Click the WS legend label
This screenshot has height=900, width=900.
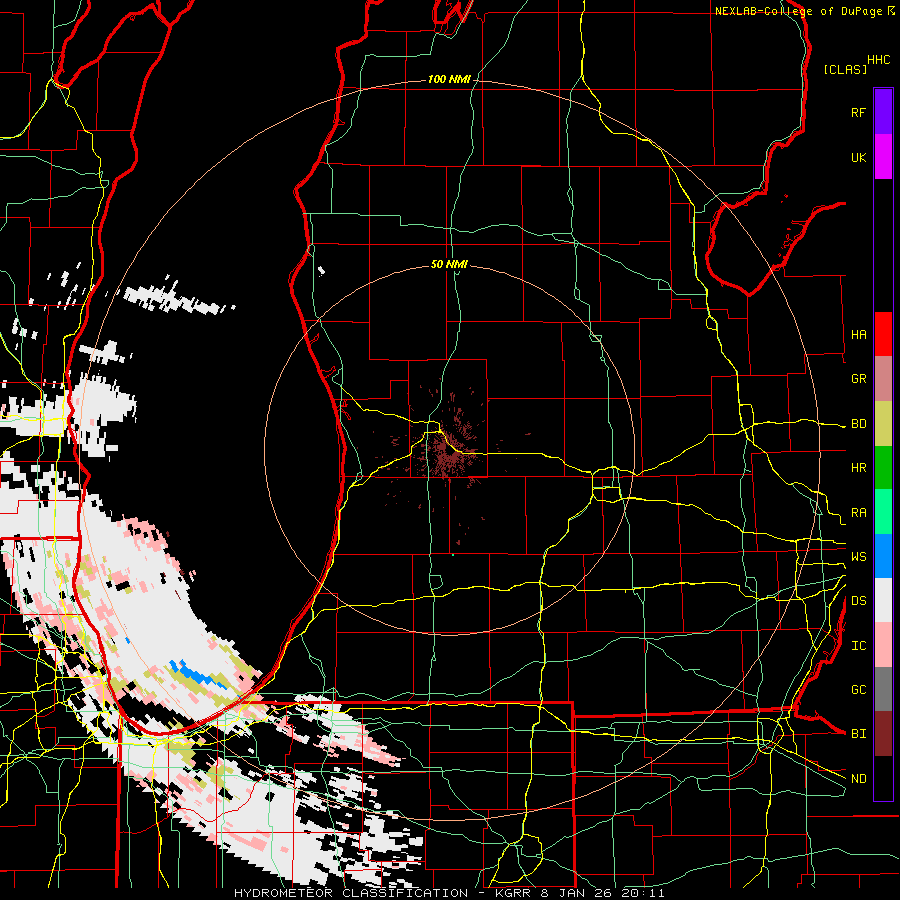tap(858, 556)
